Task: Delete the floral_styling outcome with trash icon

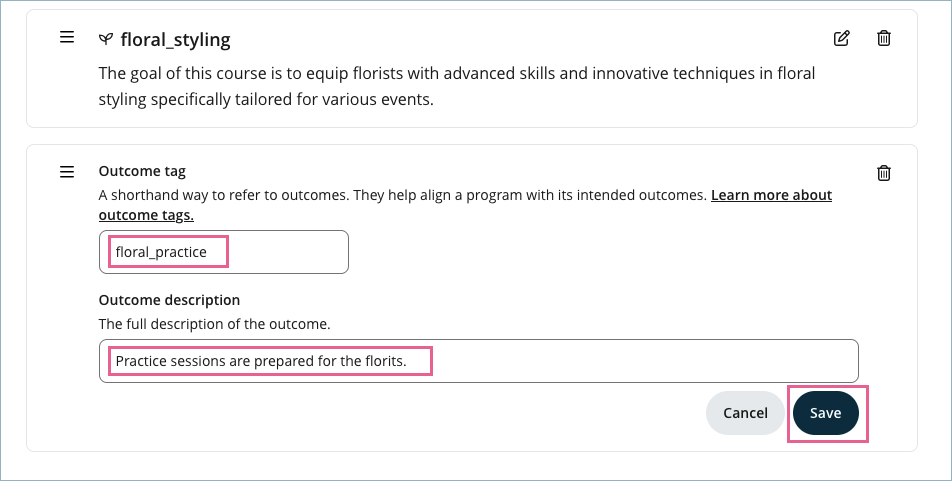Action: coord(884,39)
